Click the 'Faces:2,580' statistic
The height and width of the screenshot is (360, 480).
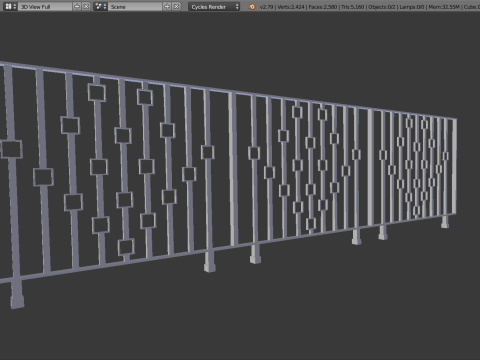(x=322, y=7)
